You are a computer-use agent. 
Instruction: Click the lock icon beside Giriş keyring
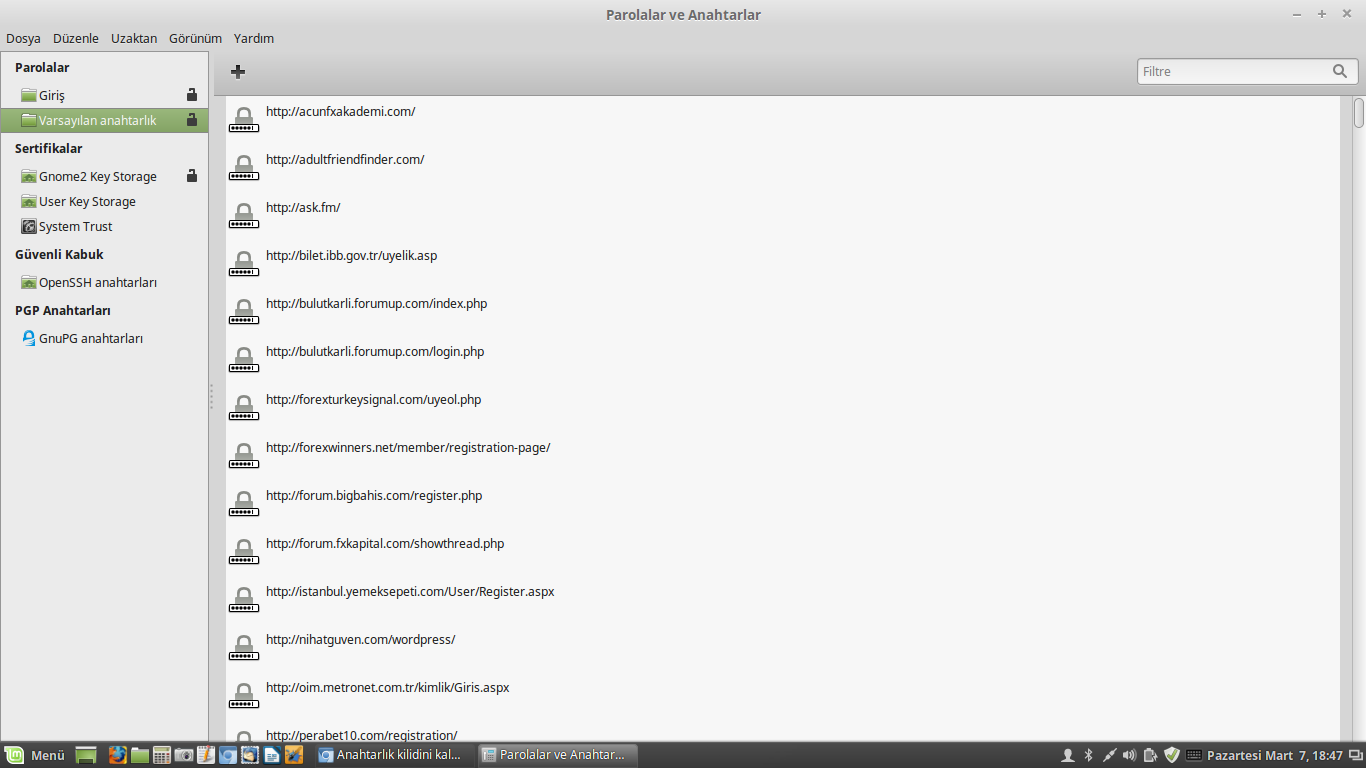click(x=192, y=95)
